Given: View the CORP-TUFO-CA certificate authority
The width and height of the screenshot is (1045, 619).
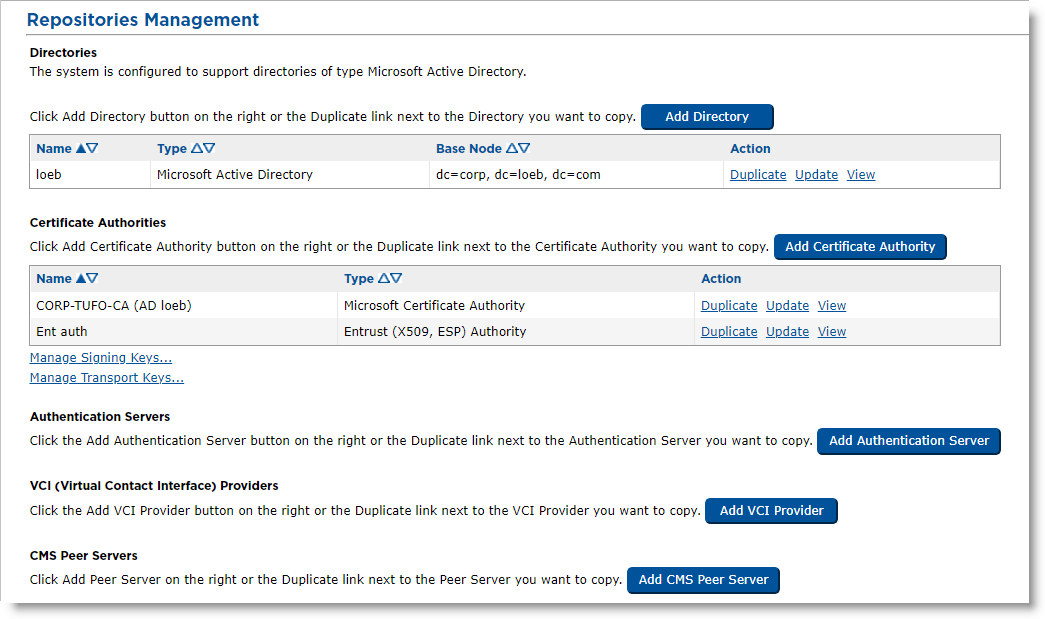Looking at the screenshot, I should click(x=832, y=306).
